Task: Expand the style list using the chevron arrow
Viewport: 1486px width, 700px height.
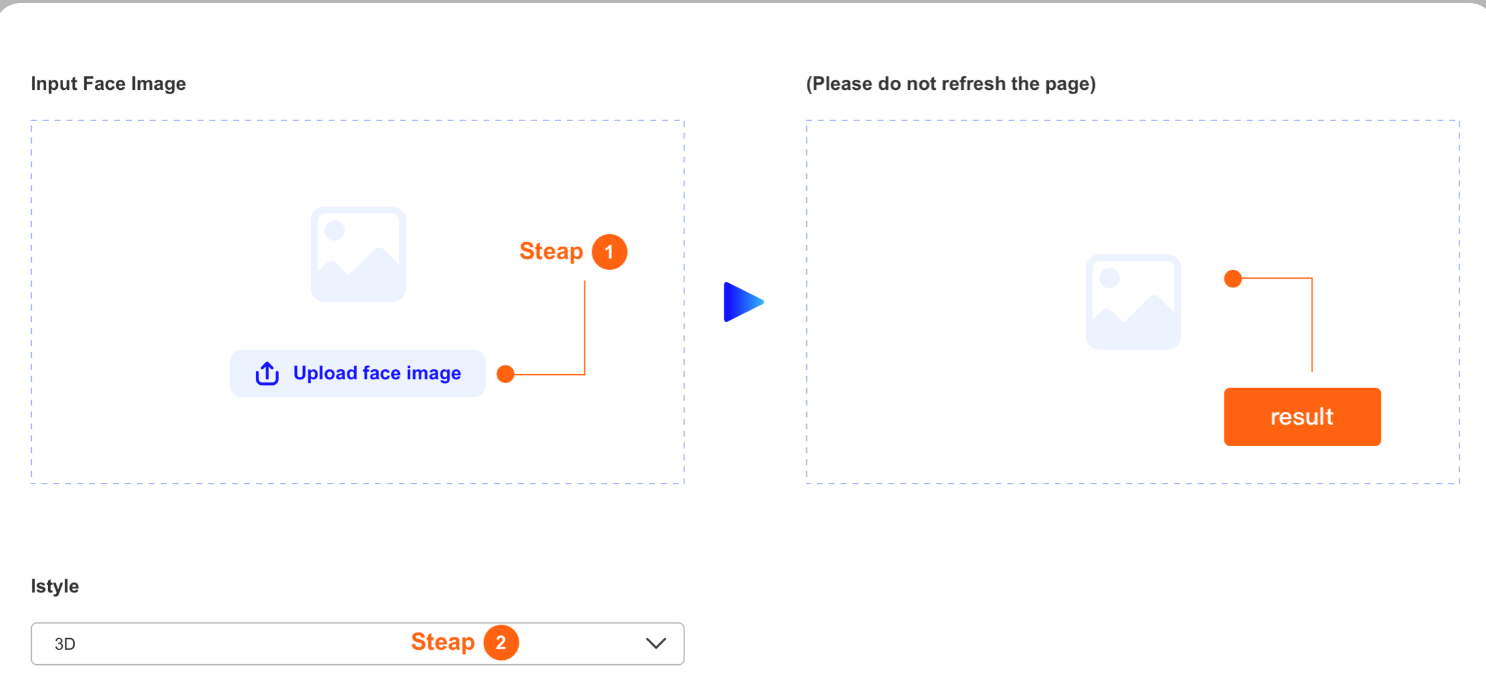Action: click(656, 643)
